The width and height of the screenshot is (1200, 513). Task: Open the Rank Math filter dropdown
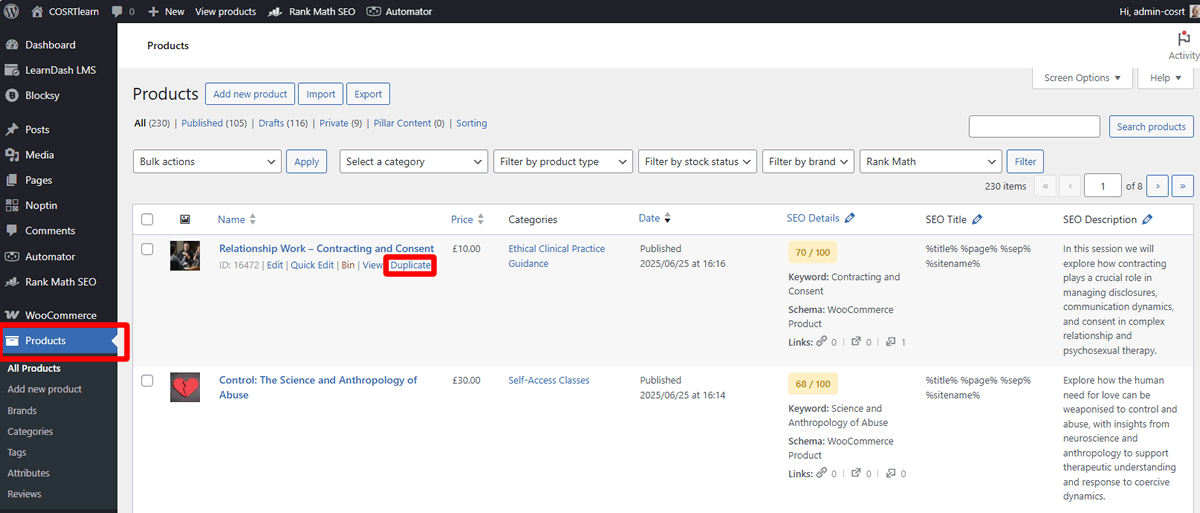click(x=931, y=161)
